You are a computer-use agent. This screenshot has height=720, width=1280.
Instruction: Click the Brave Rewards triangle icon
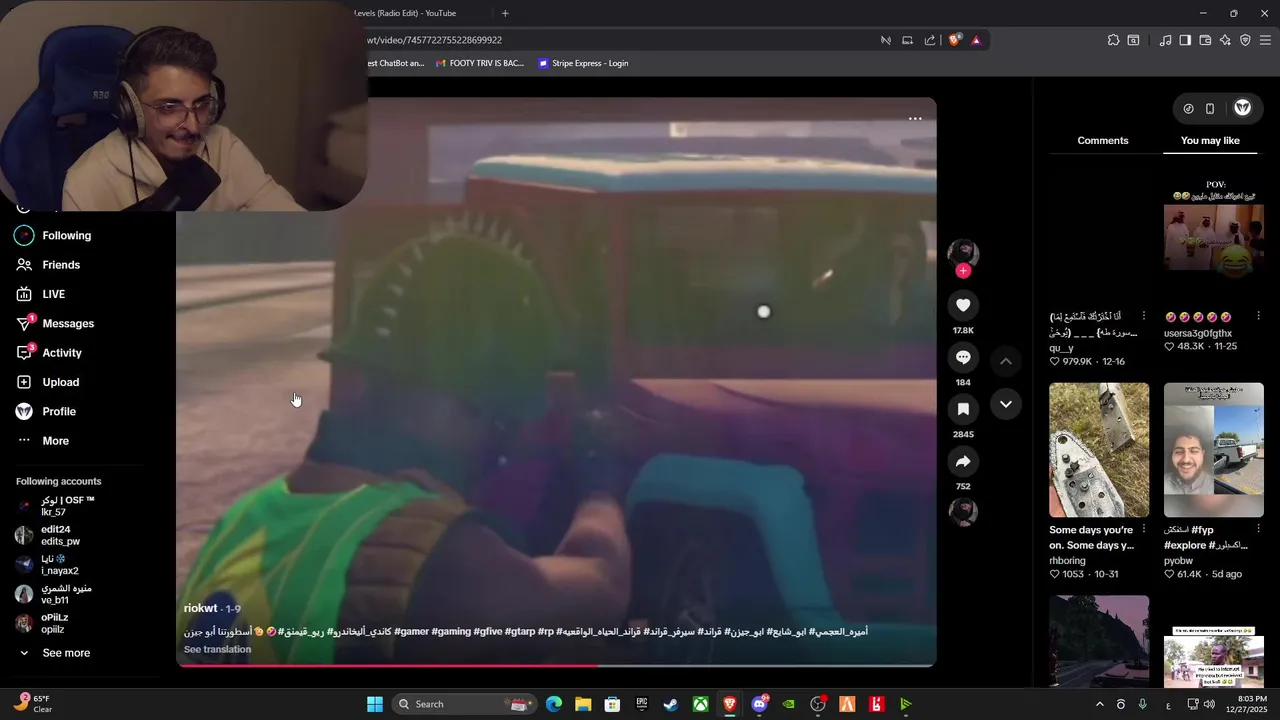pos(976,40)
